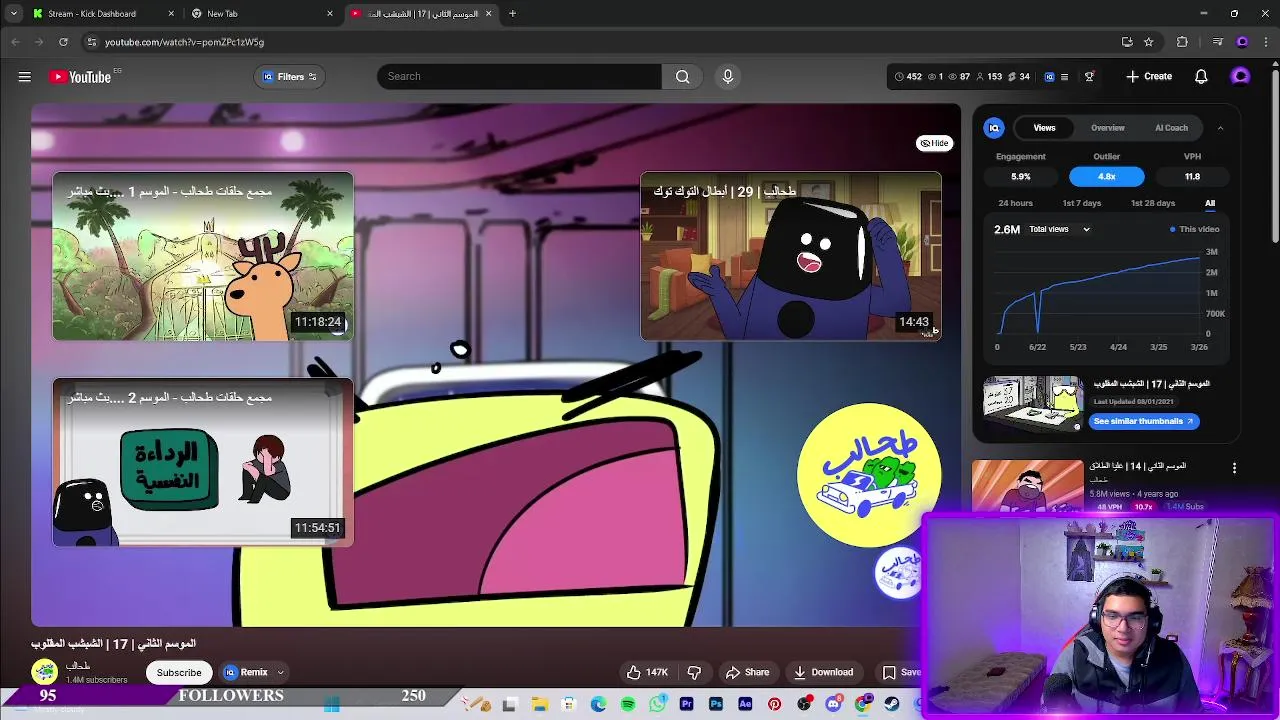This screenshot has width=1280, height=720.
Task: Open the Chrome profile avatar in toolbar
Action: coord(1242,42)
